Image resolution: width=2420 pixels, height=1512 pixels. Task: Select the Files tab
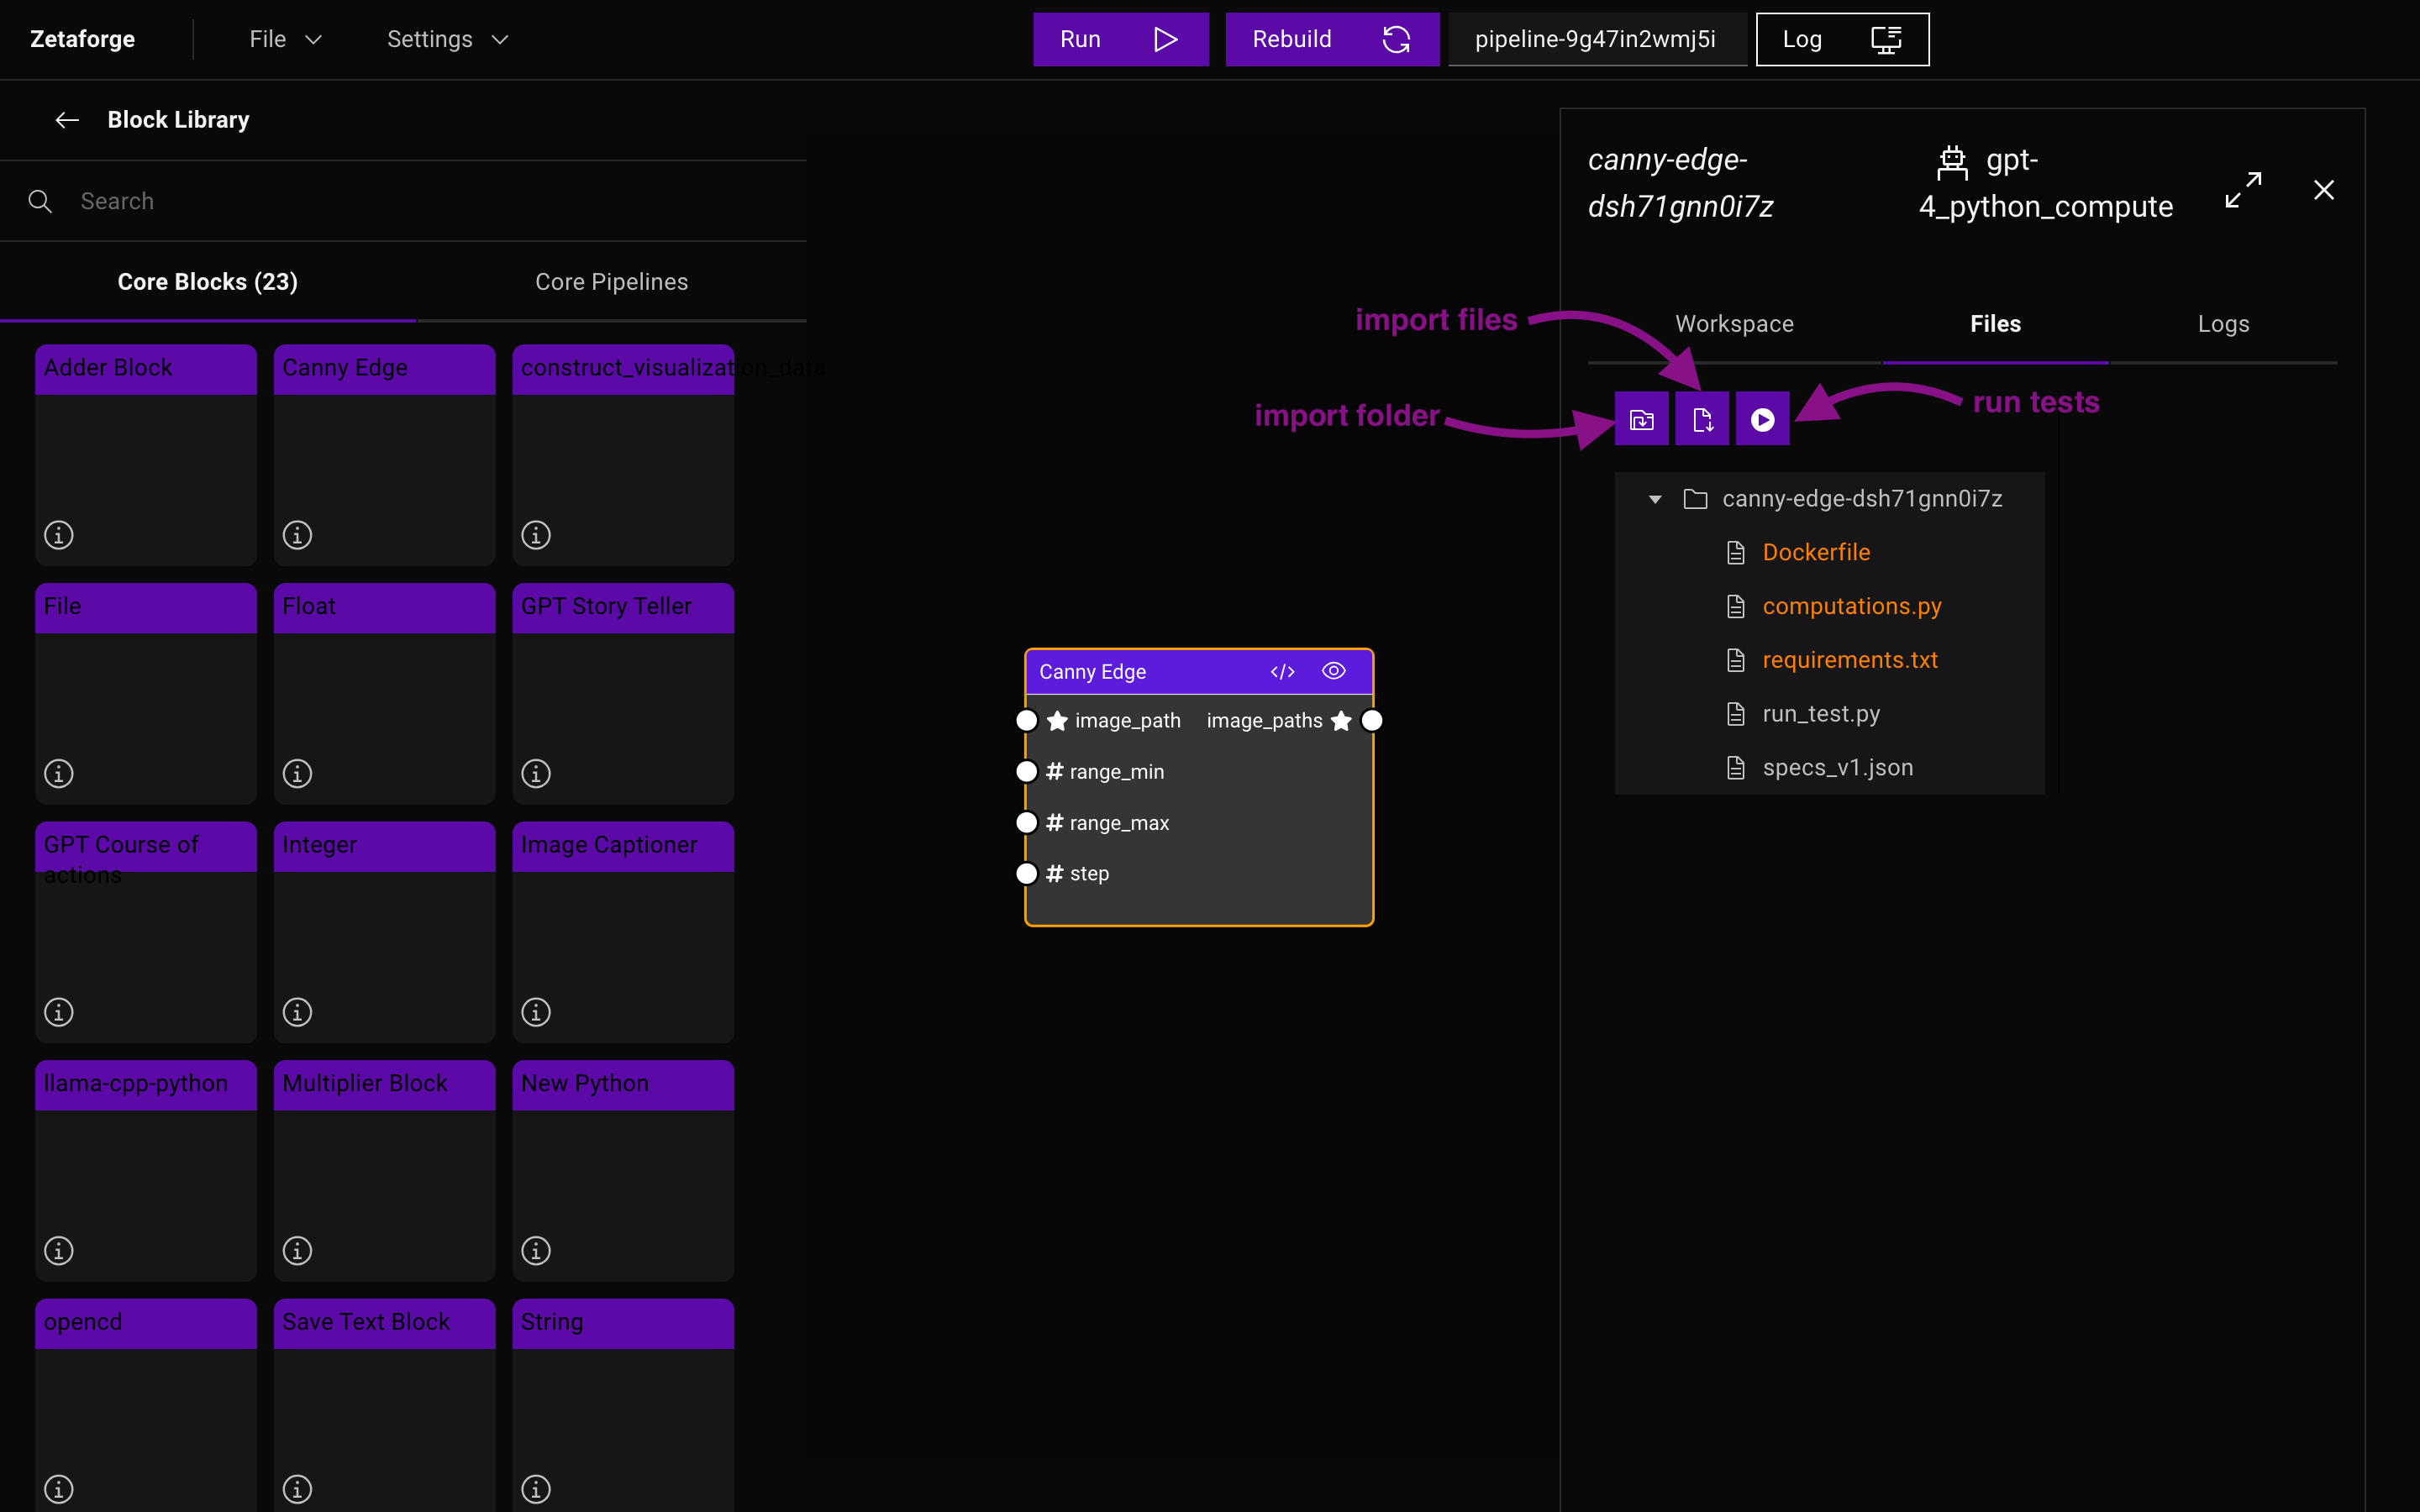click(1995, 324)
